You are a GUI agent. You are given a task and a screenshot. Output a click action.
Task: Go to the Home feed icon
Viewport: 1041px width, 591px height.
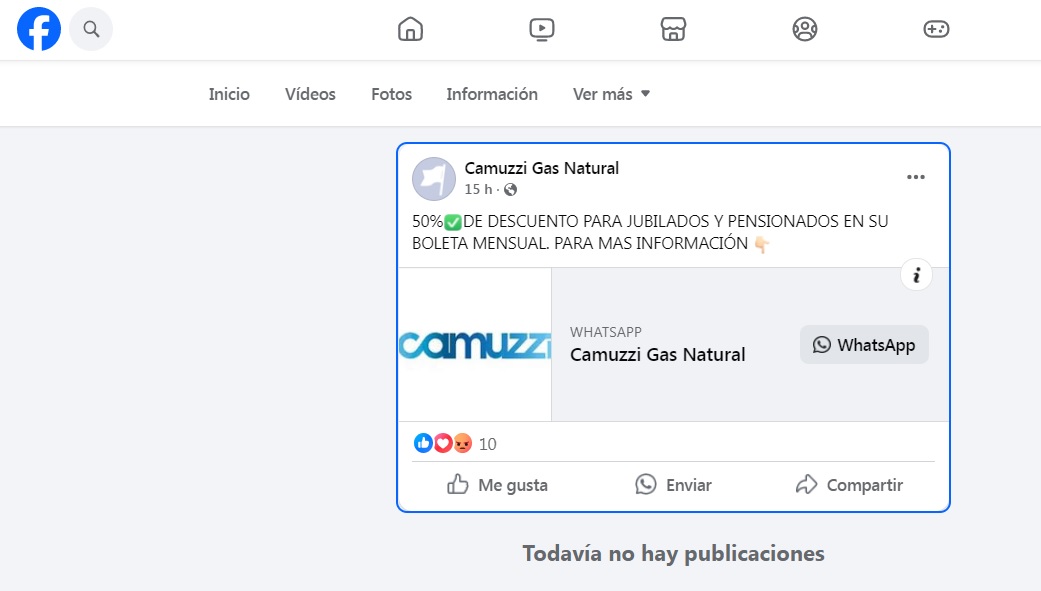pos(410,29)
